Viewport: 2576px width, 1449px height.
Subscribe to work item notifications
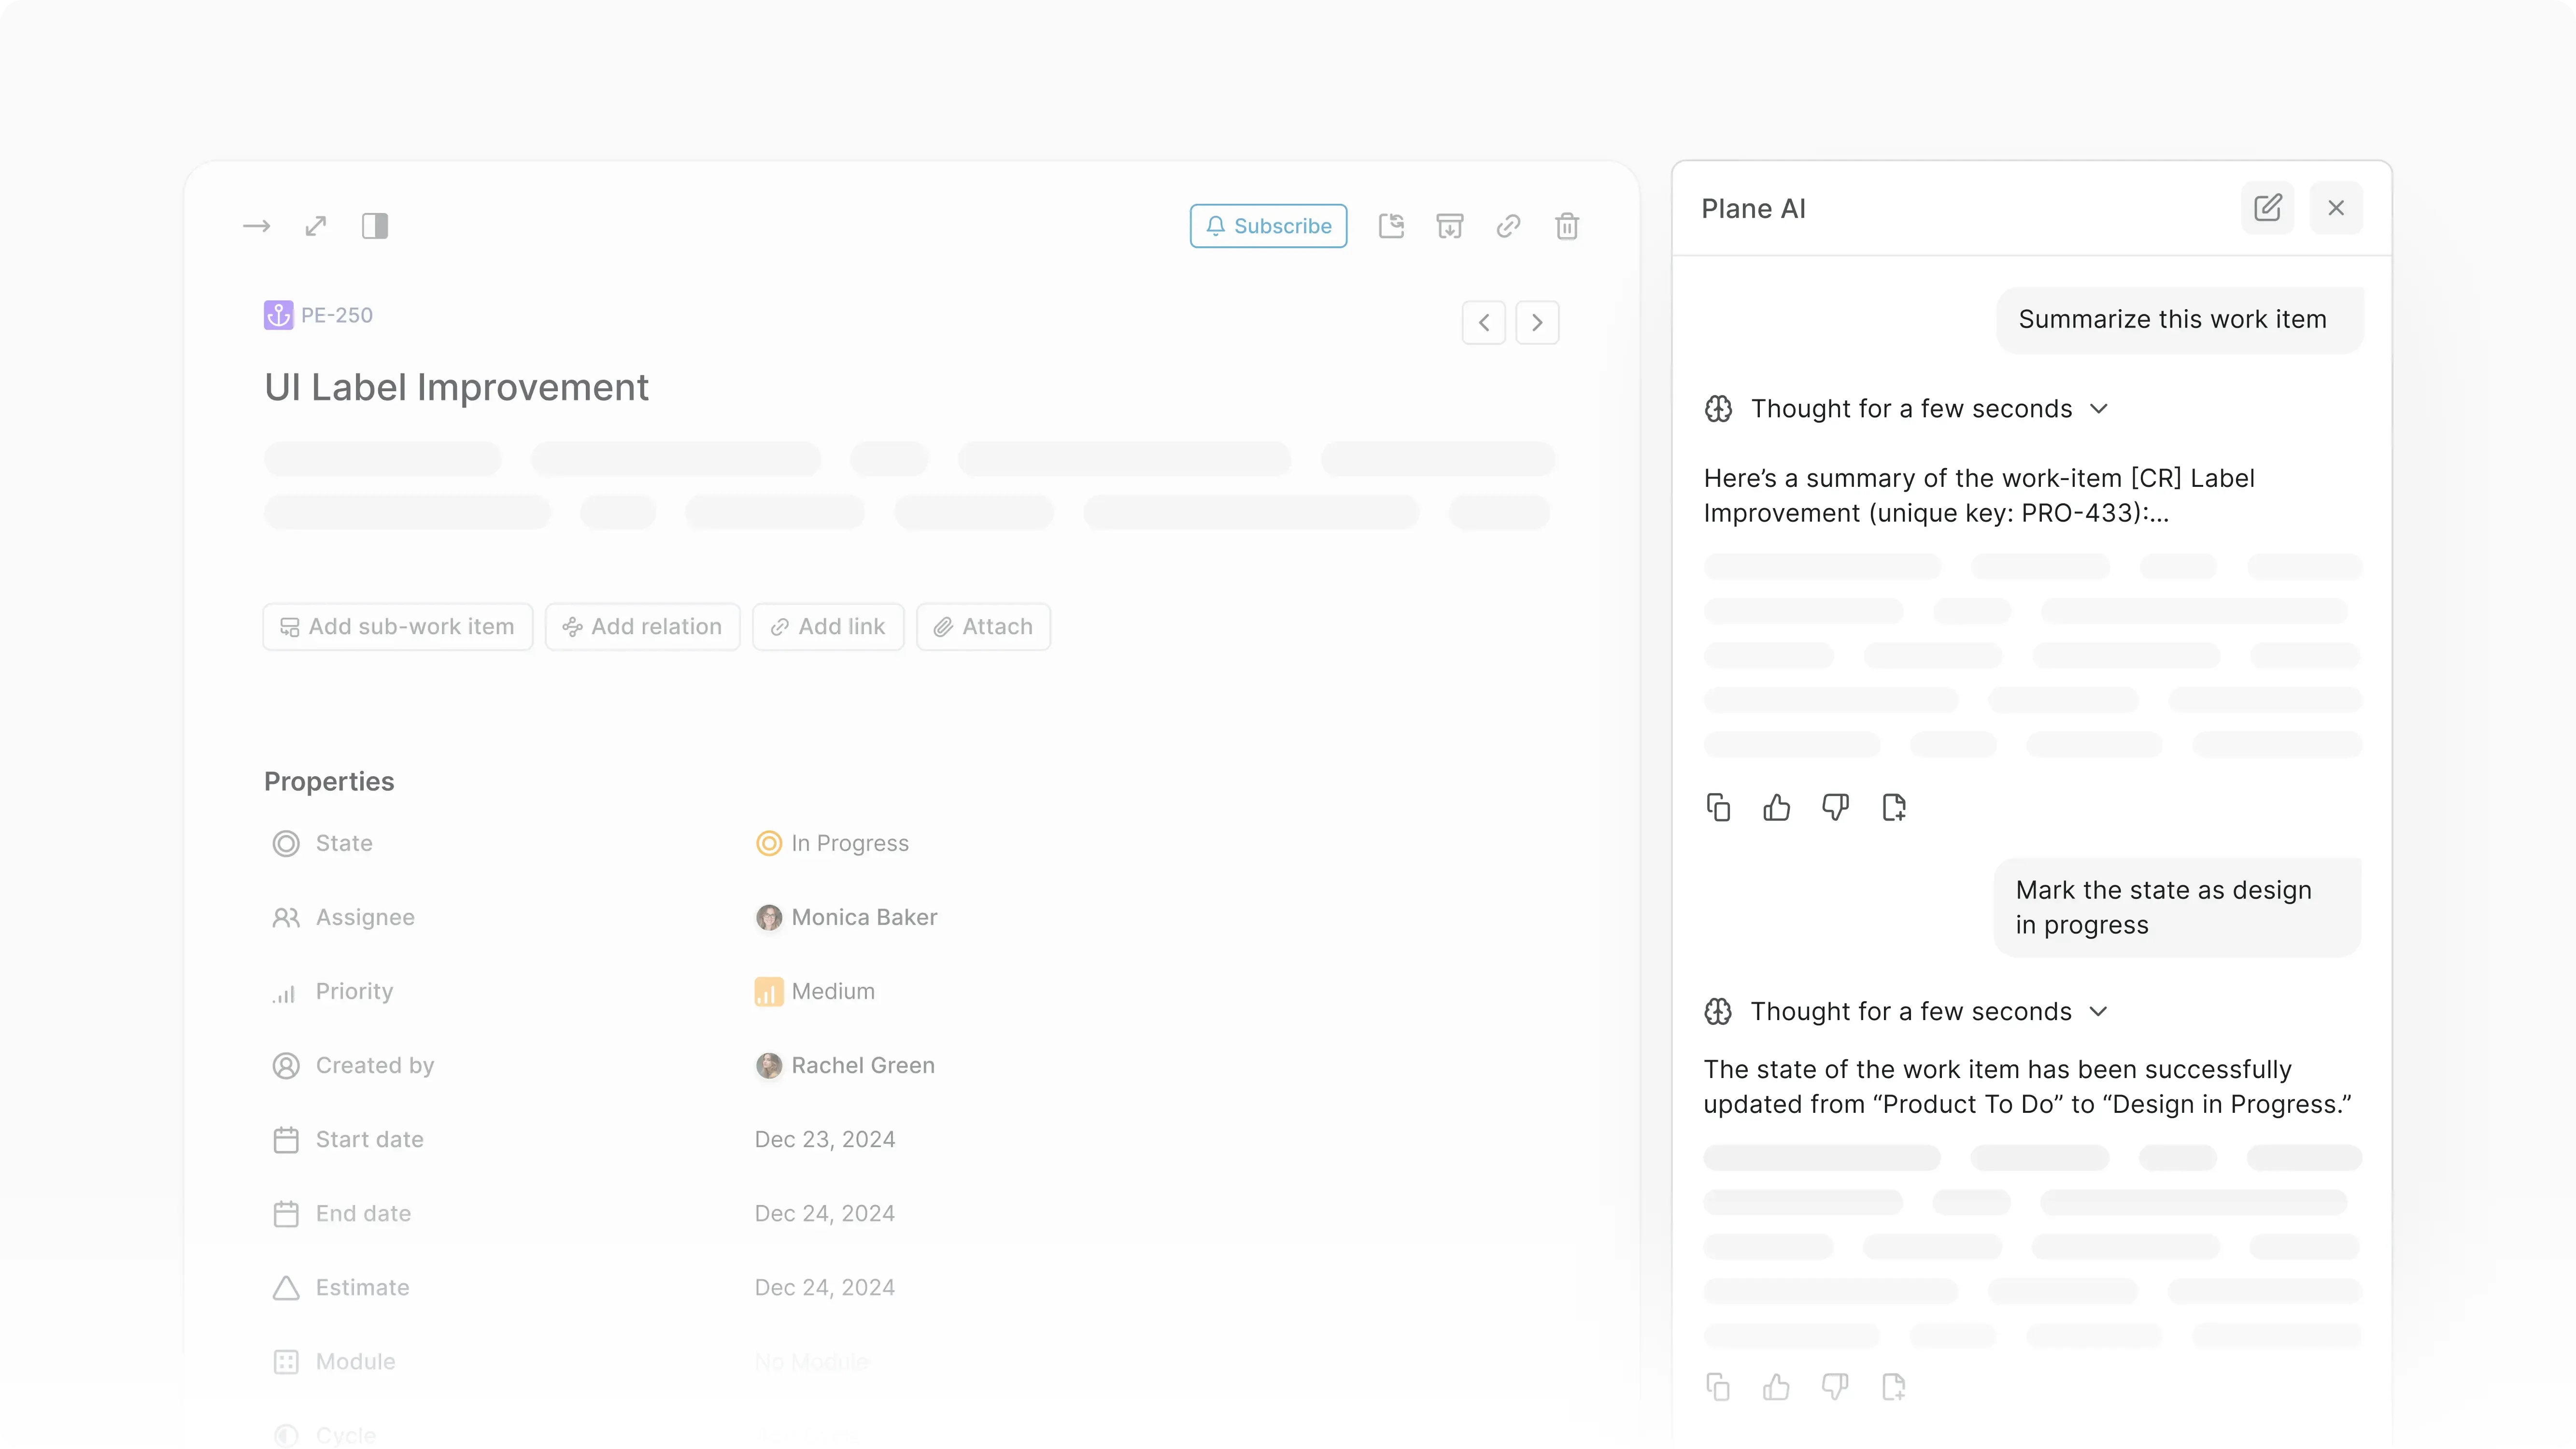click(x=1268, y=226)
